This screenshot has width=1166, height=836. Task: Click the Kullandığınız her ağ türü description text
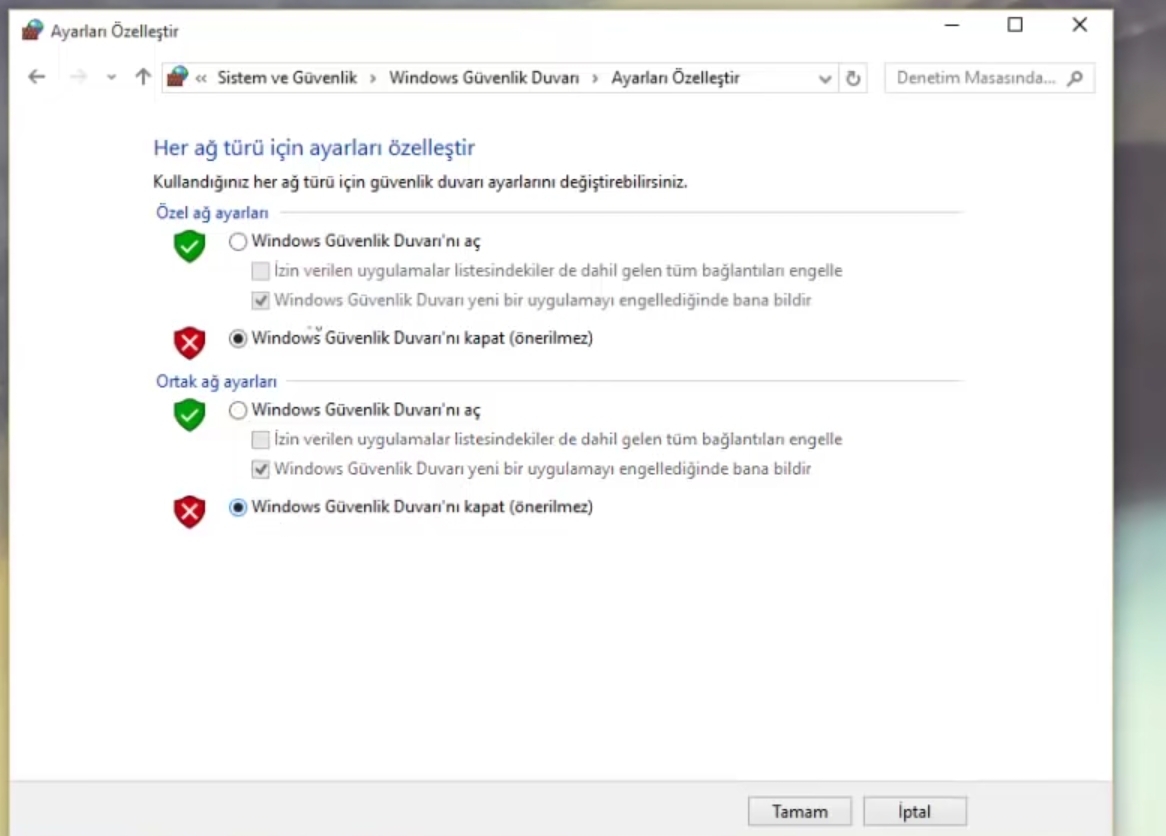[x=420, y=182]
